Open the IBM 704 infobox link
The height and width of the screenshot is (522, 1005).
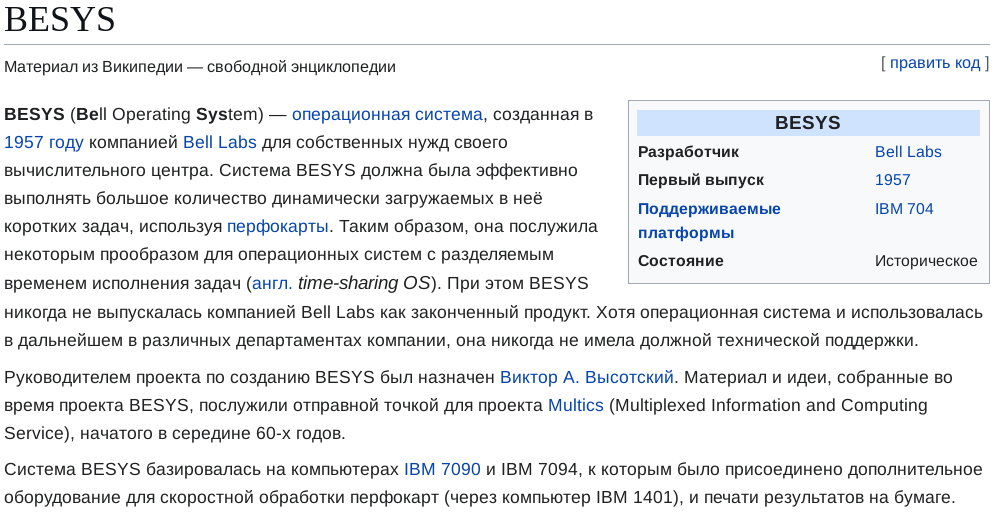(x=904, y=208)
